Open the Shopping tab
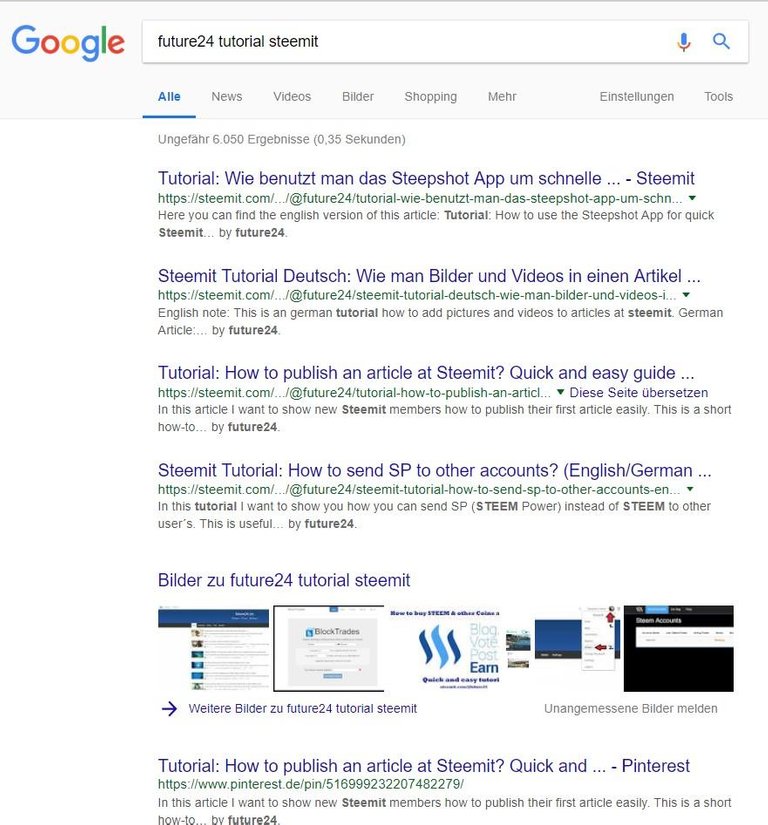This screenshot has height=825, width=768. coord(430,97)
